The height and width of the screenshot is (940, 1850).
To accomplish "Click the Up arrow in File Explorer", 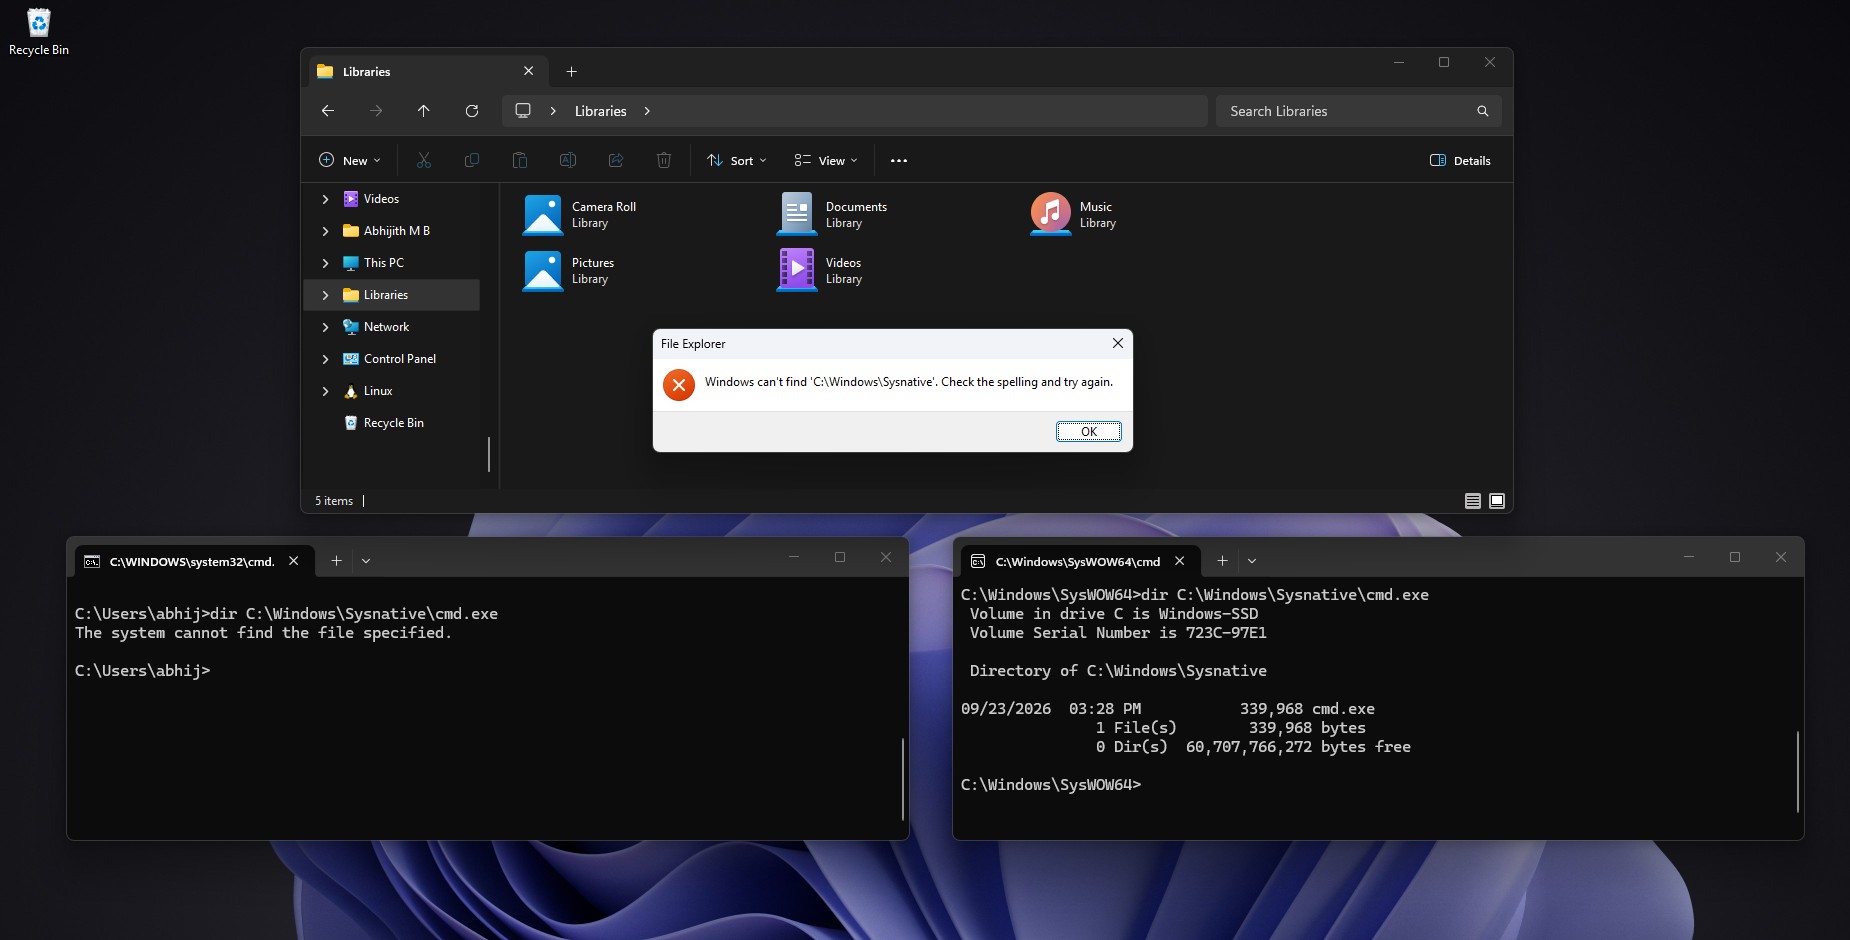I will (x=424, y=111).
